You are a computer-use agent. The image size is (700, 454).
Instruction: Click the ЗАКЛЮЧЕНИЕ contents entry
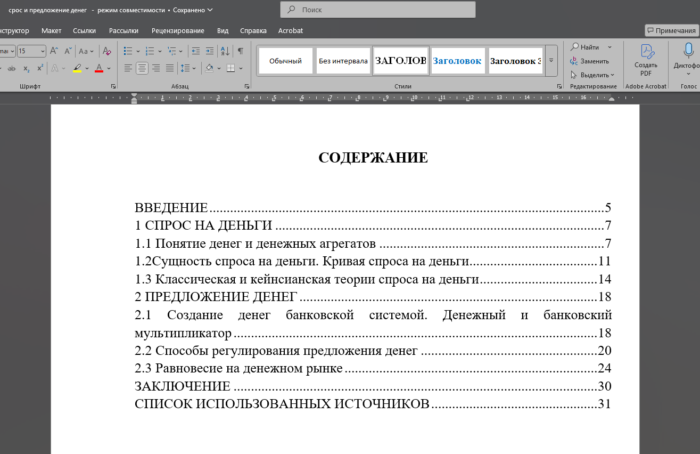(373, 386)
